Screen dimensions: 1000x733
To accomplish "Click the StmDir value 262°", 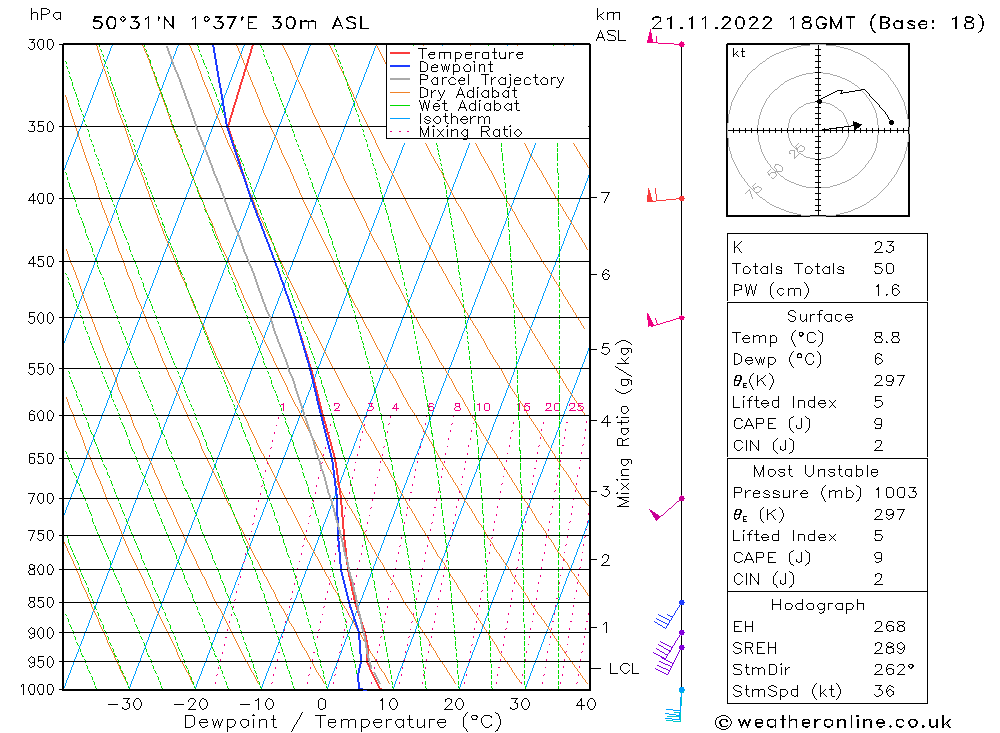I will coord(893,669).
